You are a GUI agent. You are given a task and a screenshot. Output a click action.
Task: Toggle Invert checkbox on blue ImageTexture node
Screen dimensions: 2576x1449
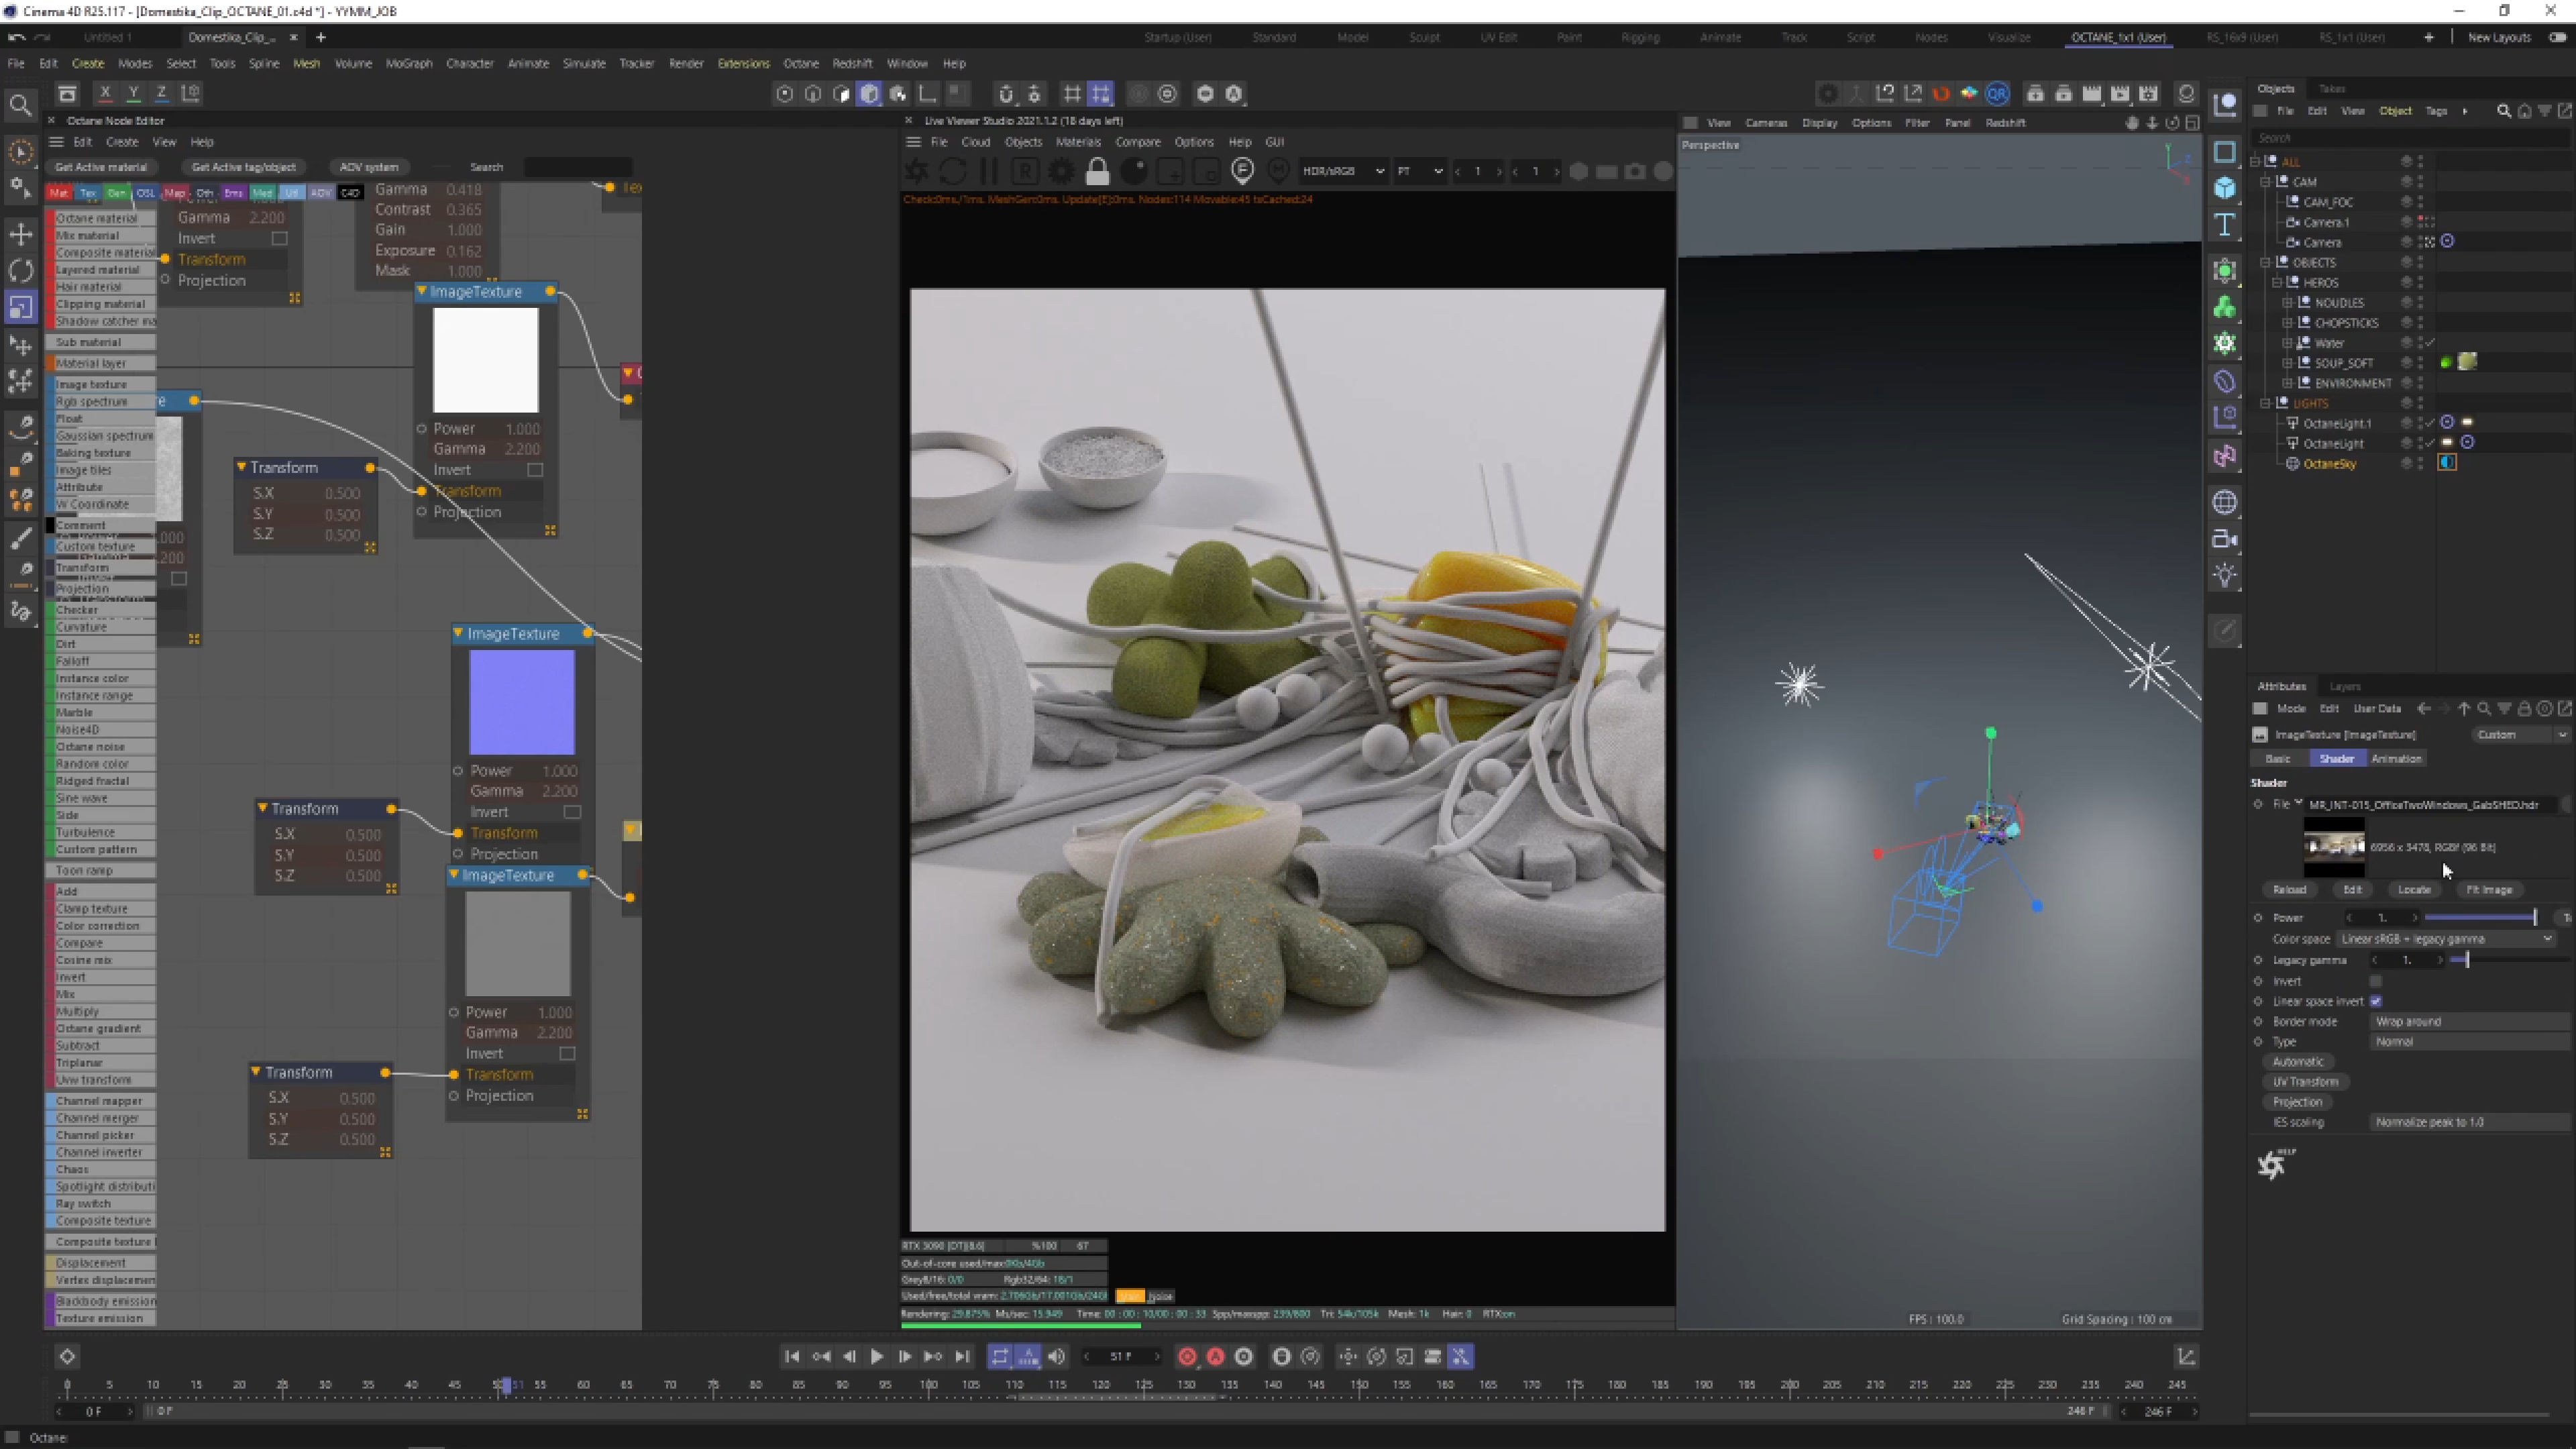[572, 812]
